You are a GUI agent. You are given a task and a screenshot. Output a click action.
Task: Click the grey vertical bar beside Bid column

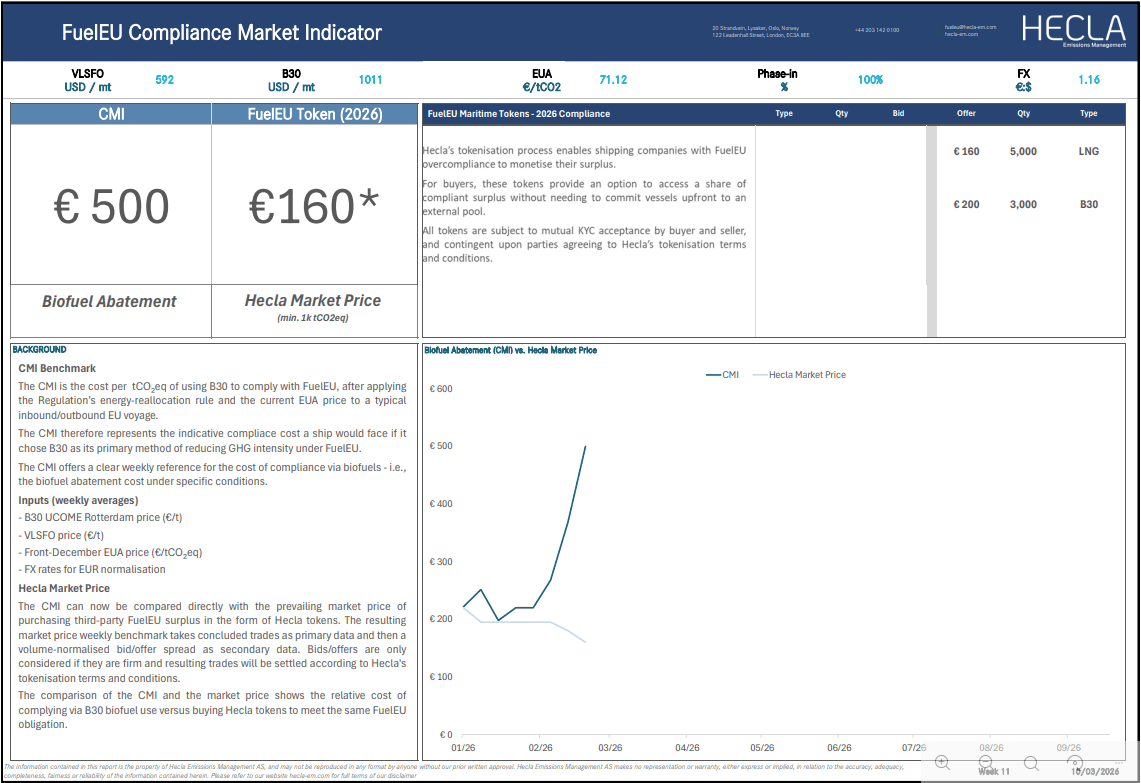[x=931, y=231]
